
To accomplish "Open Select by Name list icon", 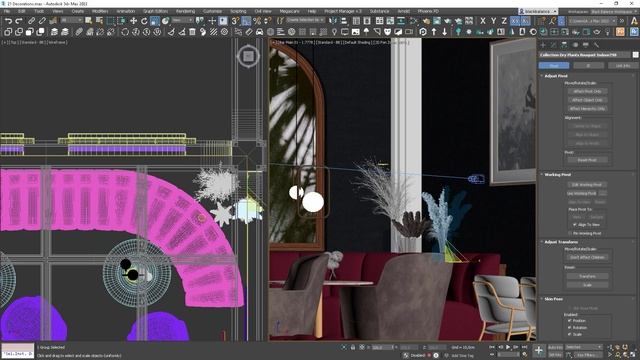I will click(99, 20).
